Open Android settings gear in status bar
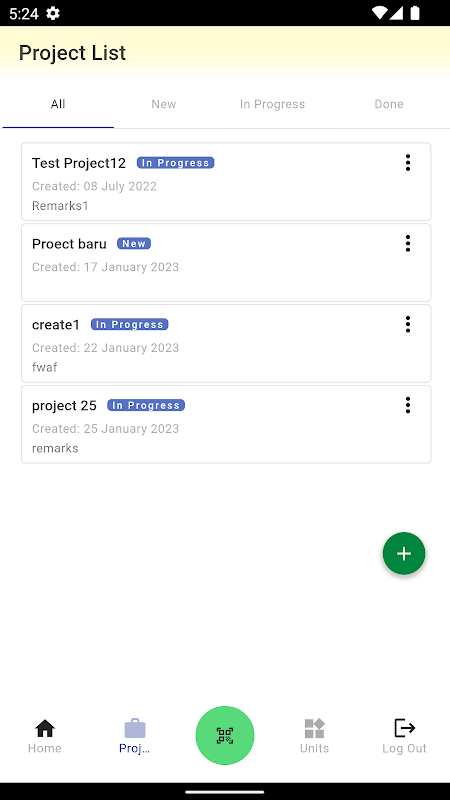Screen dimensions: 450x800 coord(53,13)
